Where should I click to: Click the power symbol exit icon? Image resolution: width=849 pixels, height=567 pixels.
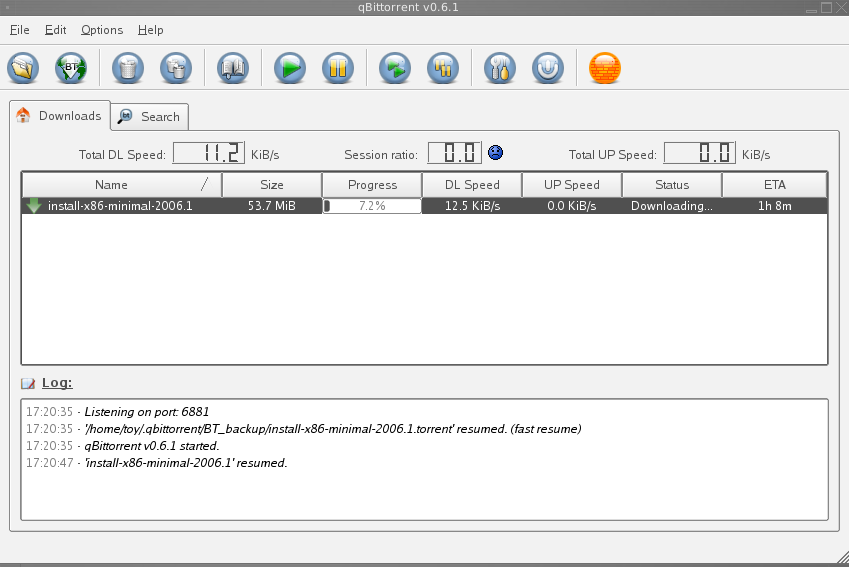point(548,68)
